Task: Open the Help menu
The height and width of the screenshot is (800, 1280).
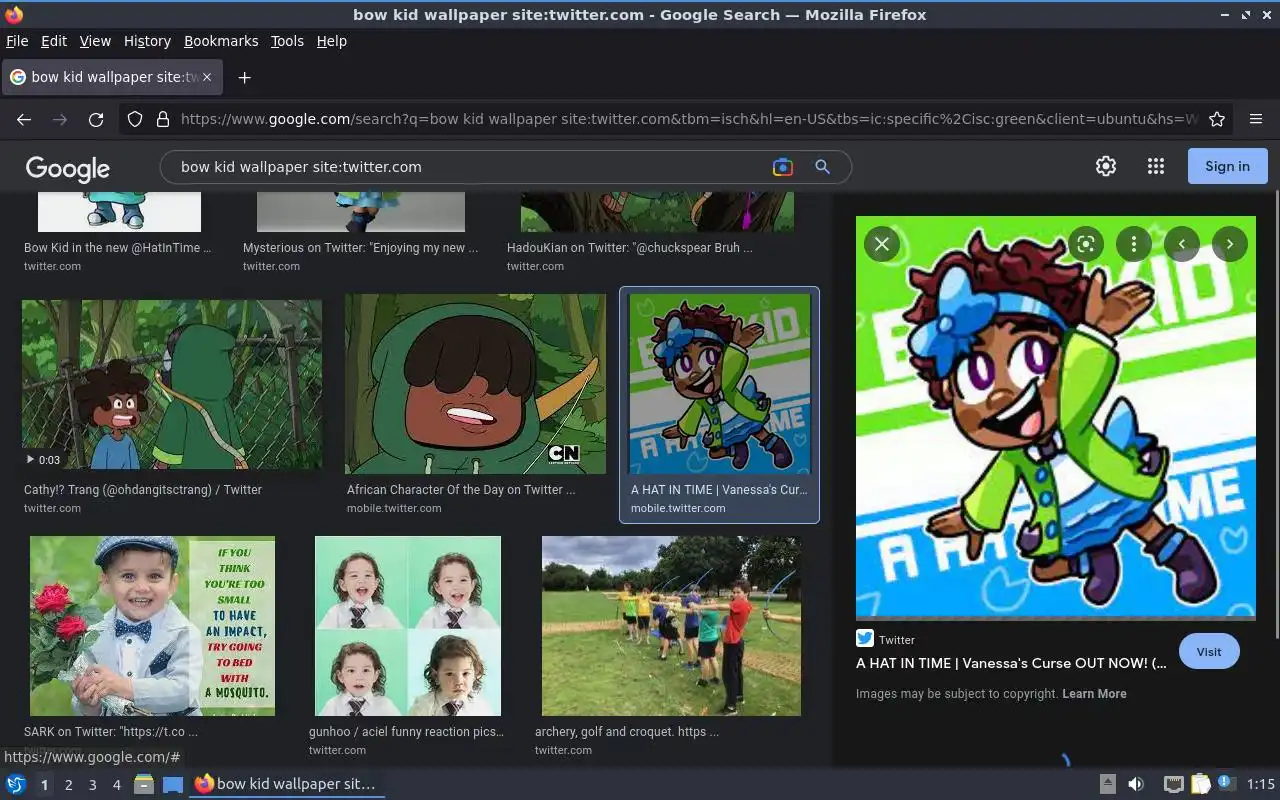Action: 331,41
